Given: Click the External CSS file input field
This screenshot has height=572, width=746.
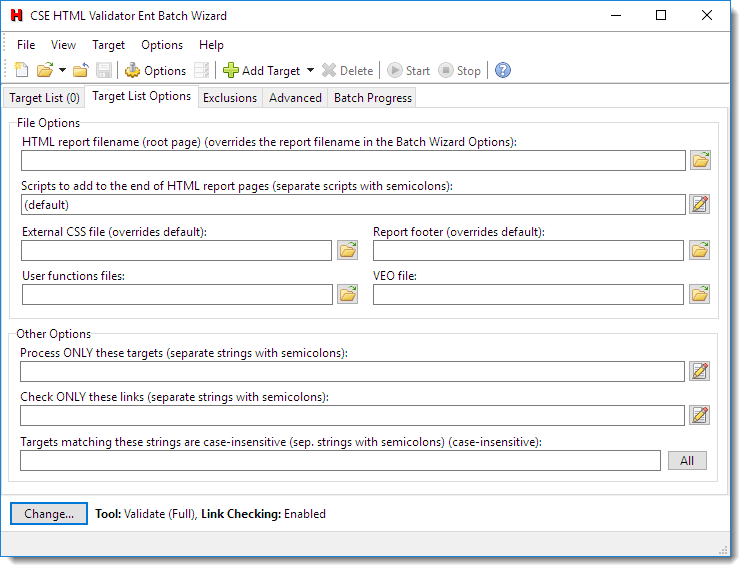Looking at the screenshot, I should click(177, 250).
